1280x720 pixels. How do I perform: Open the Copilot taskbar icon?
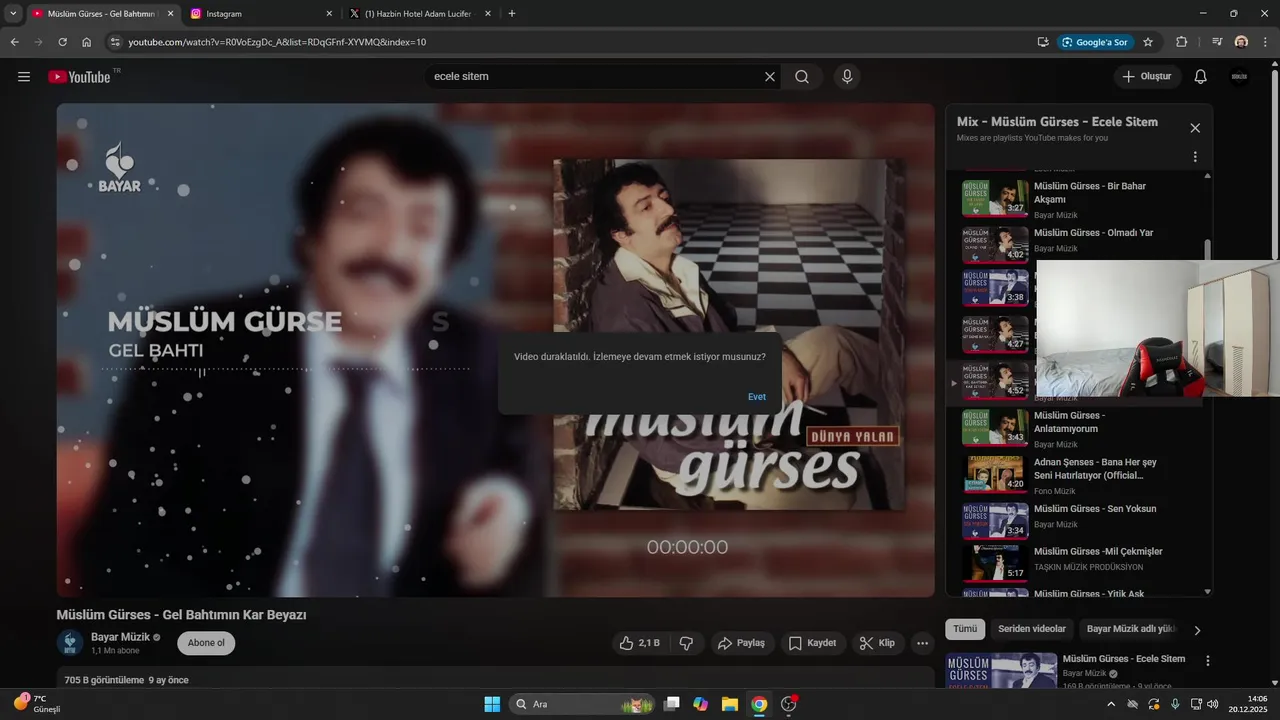(700, 704)
